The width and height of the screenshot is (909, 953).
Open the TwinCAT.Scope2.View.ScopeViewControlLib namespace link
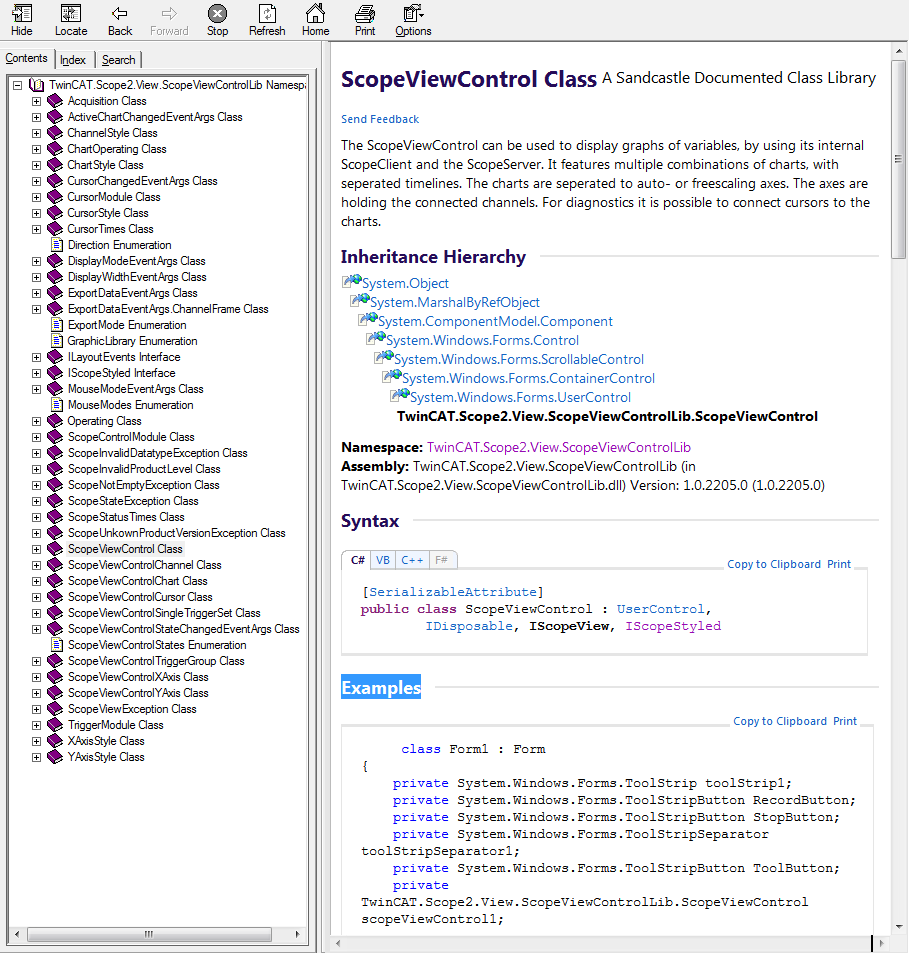[558, 447]
